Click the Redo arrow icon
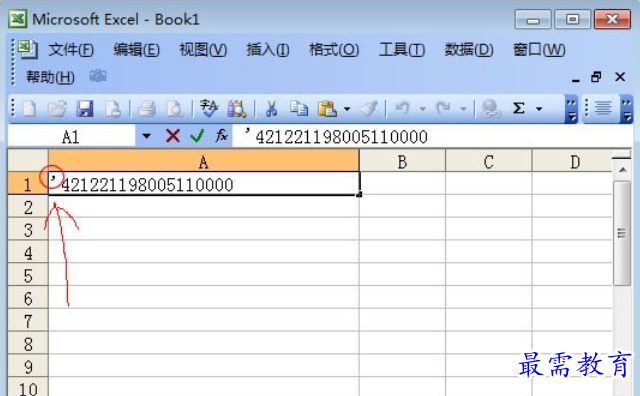The image size is (640, 396). coord(443,109)
